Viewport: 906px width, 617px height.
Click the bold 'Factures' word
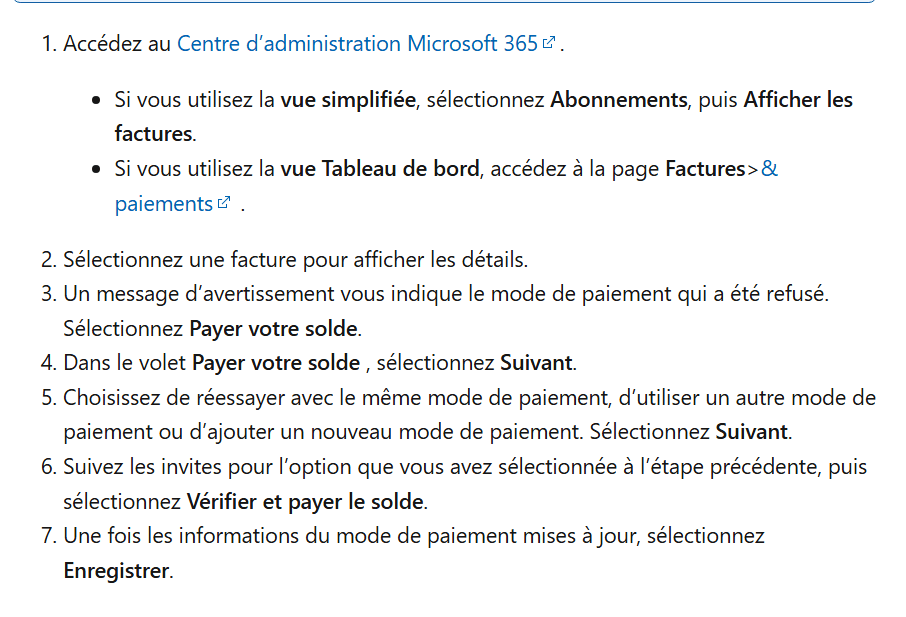705,169
